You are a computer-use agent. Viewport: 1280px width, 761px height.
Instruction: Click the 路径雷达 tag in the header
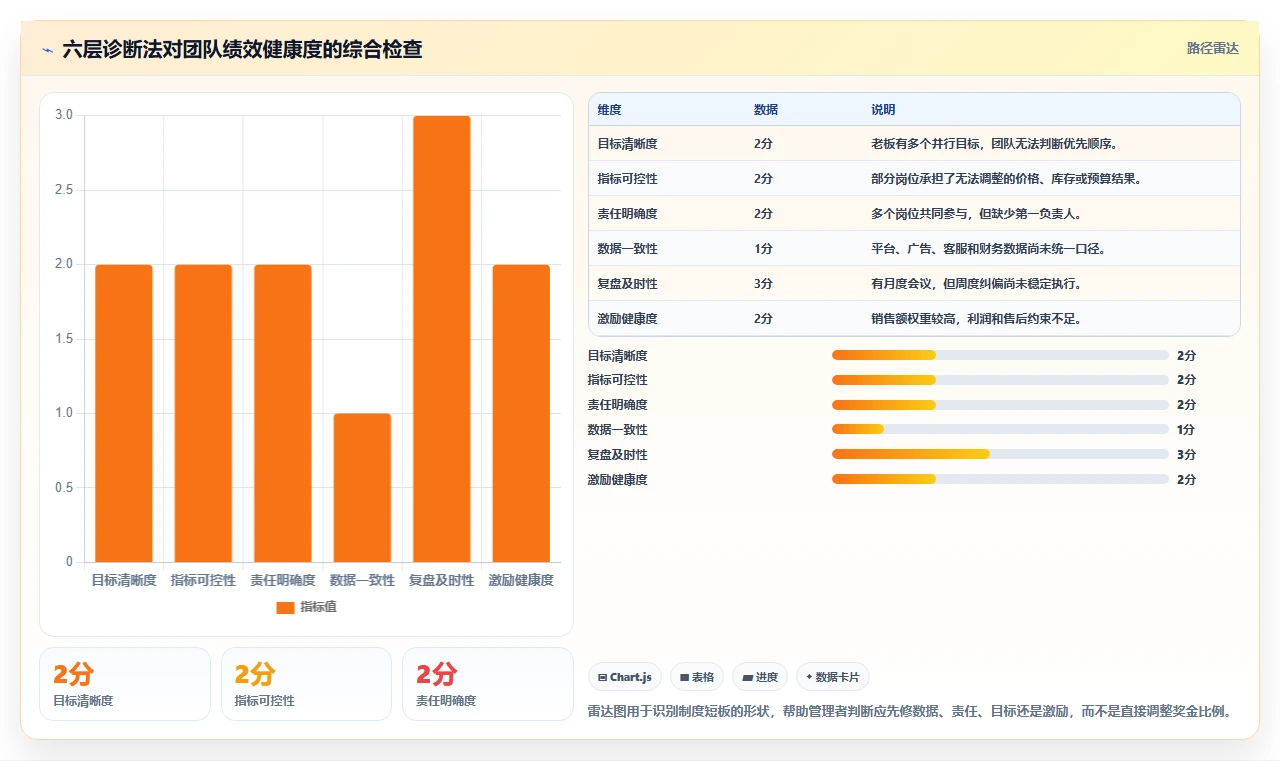(x=1212, y=49)
